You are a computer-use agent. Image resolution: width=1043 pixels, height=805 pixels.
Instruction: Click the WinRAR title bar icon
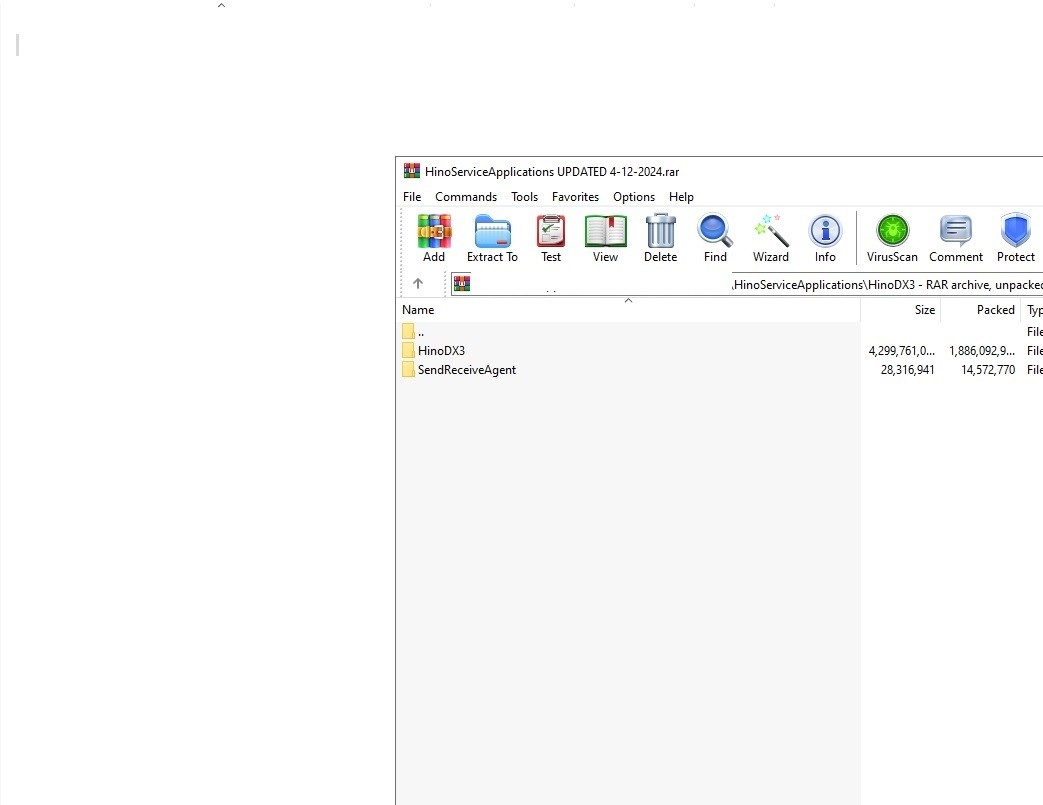tap(412, 171)
